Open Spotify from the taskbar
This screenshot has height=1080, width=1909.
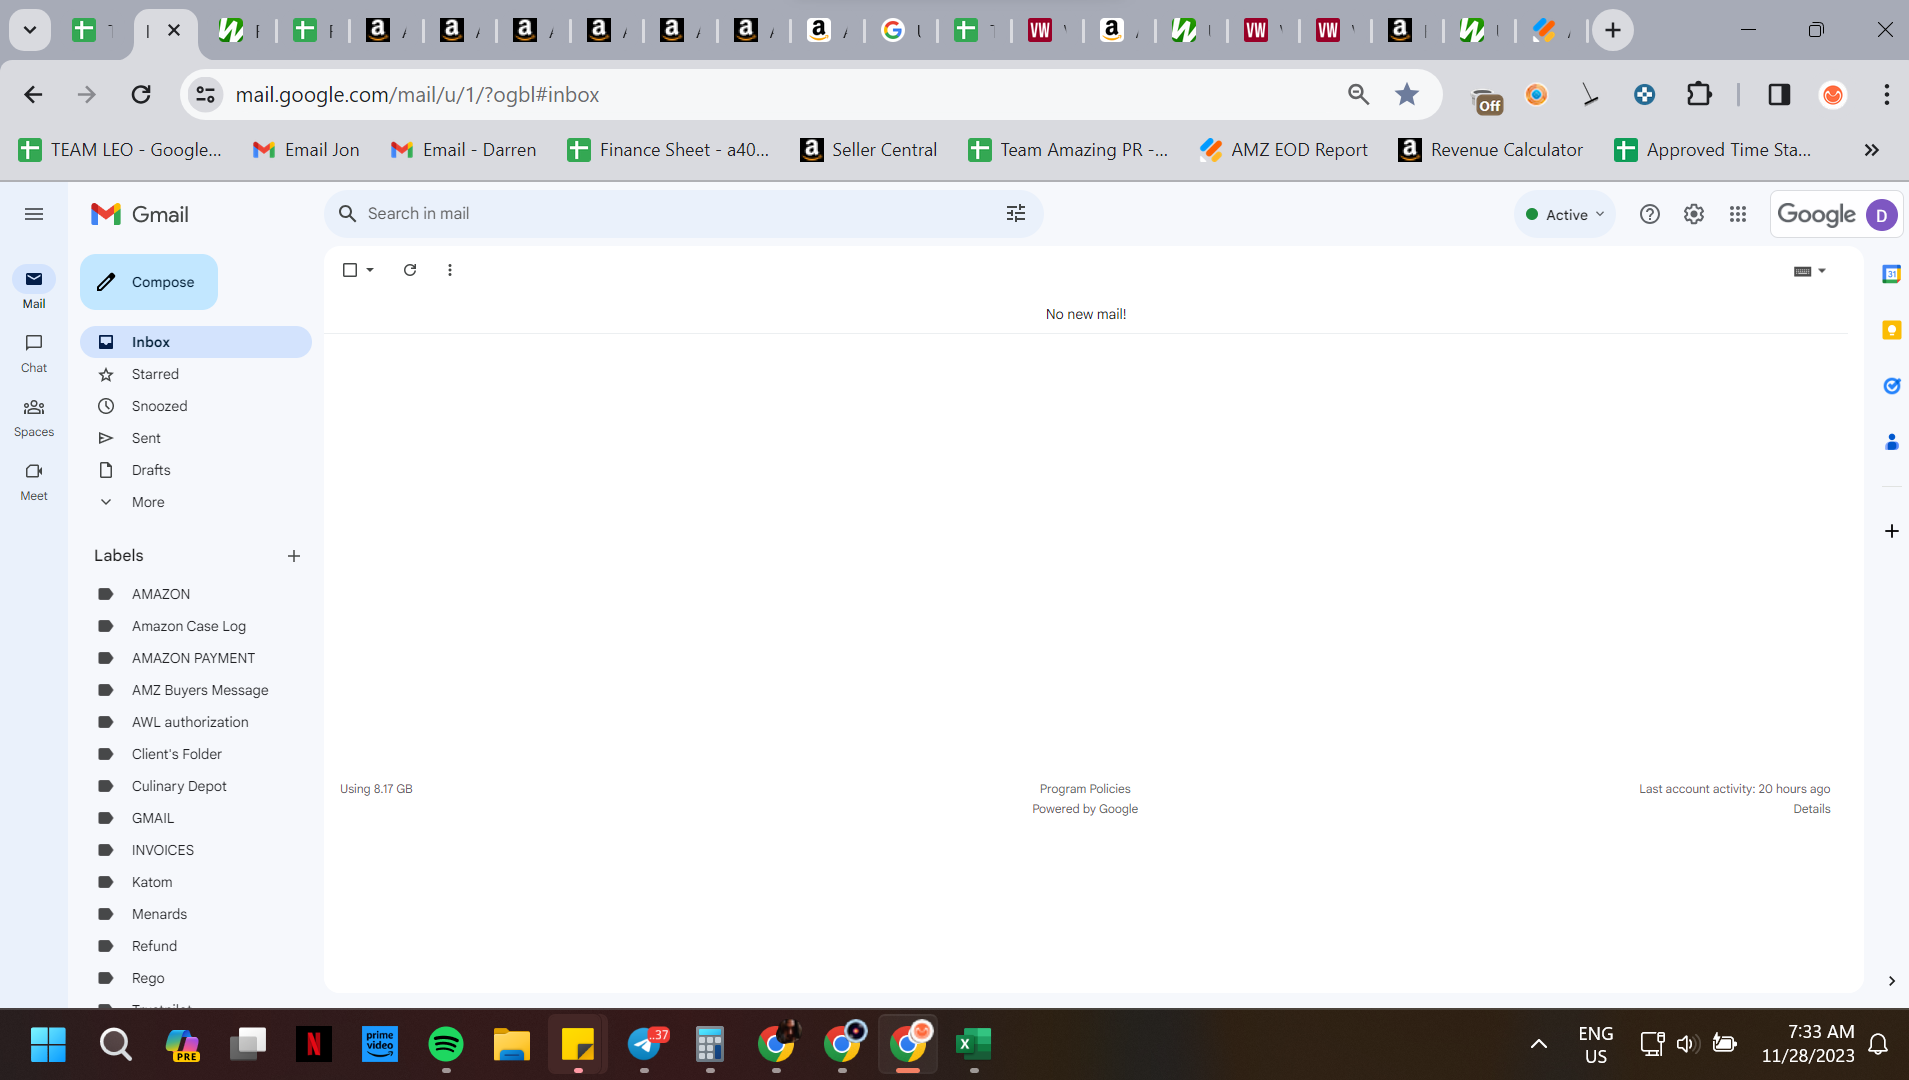click(x=446, y=1045)
